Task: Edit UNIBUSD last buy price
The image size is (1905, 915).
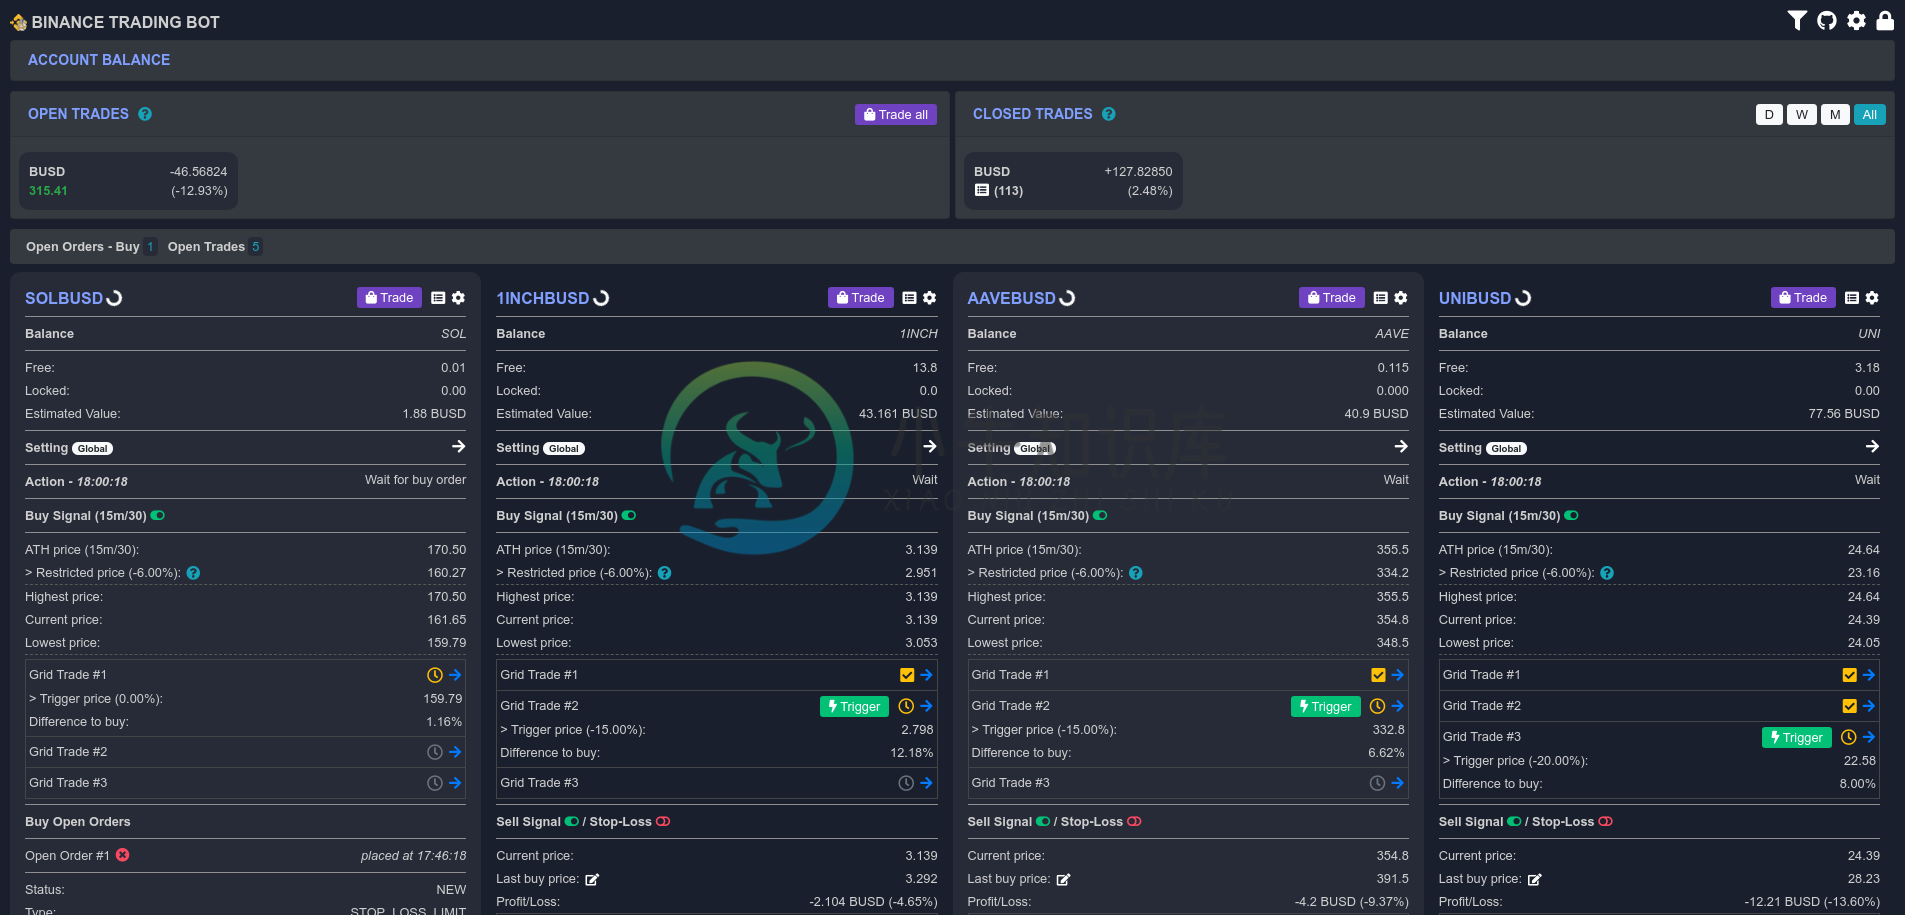Action: (x=1534, y=880)
